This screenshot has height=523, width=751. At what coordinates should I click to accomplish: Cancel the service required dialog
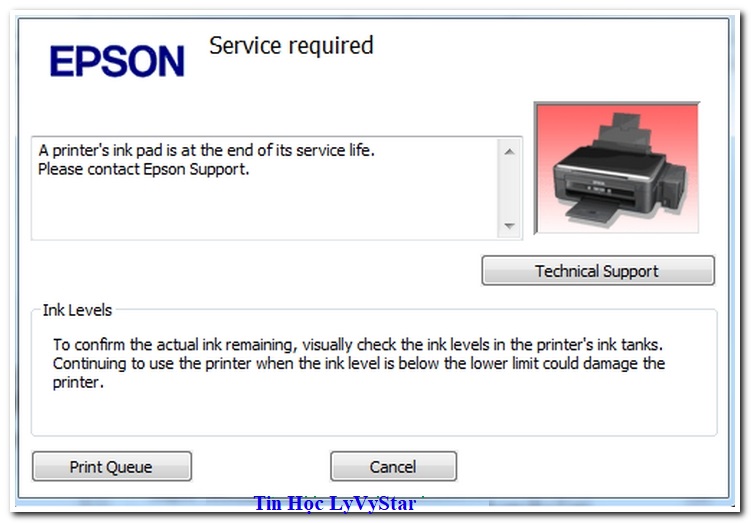[x=393, y=466]
